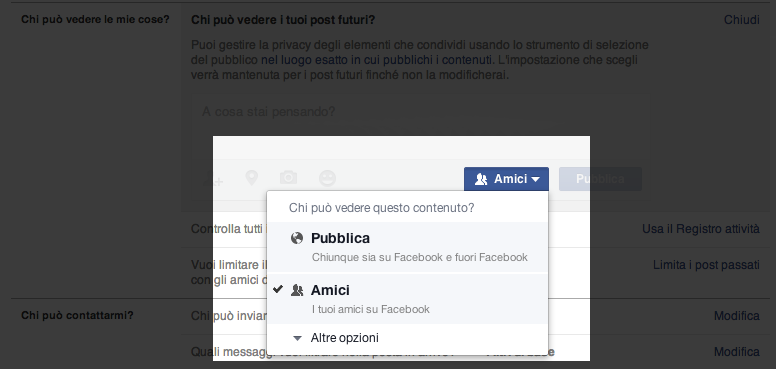Click the camera photo icon in composer

[x=289, y=178]
